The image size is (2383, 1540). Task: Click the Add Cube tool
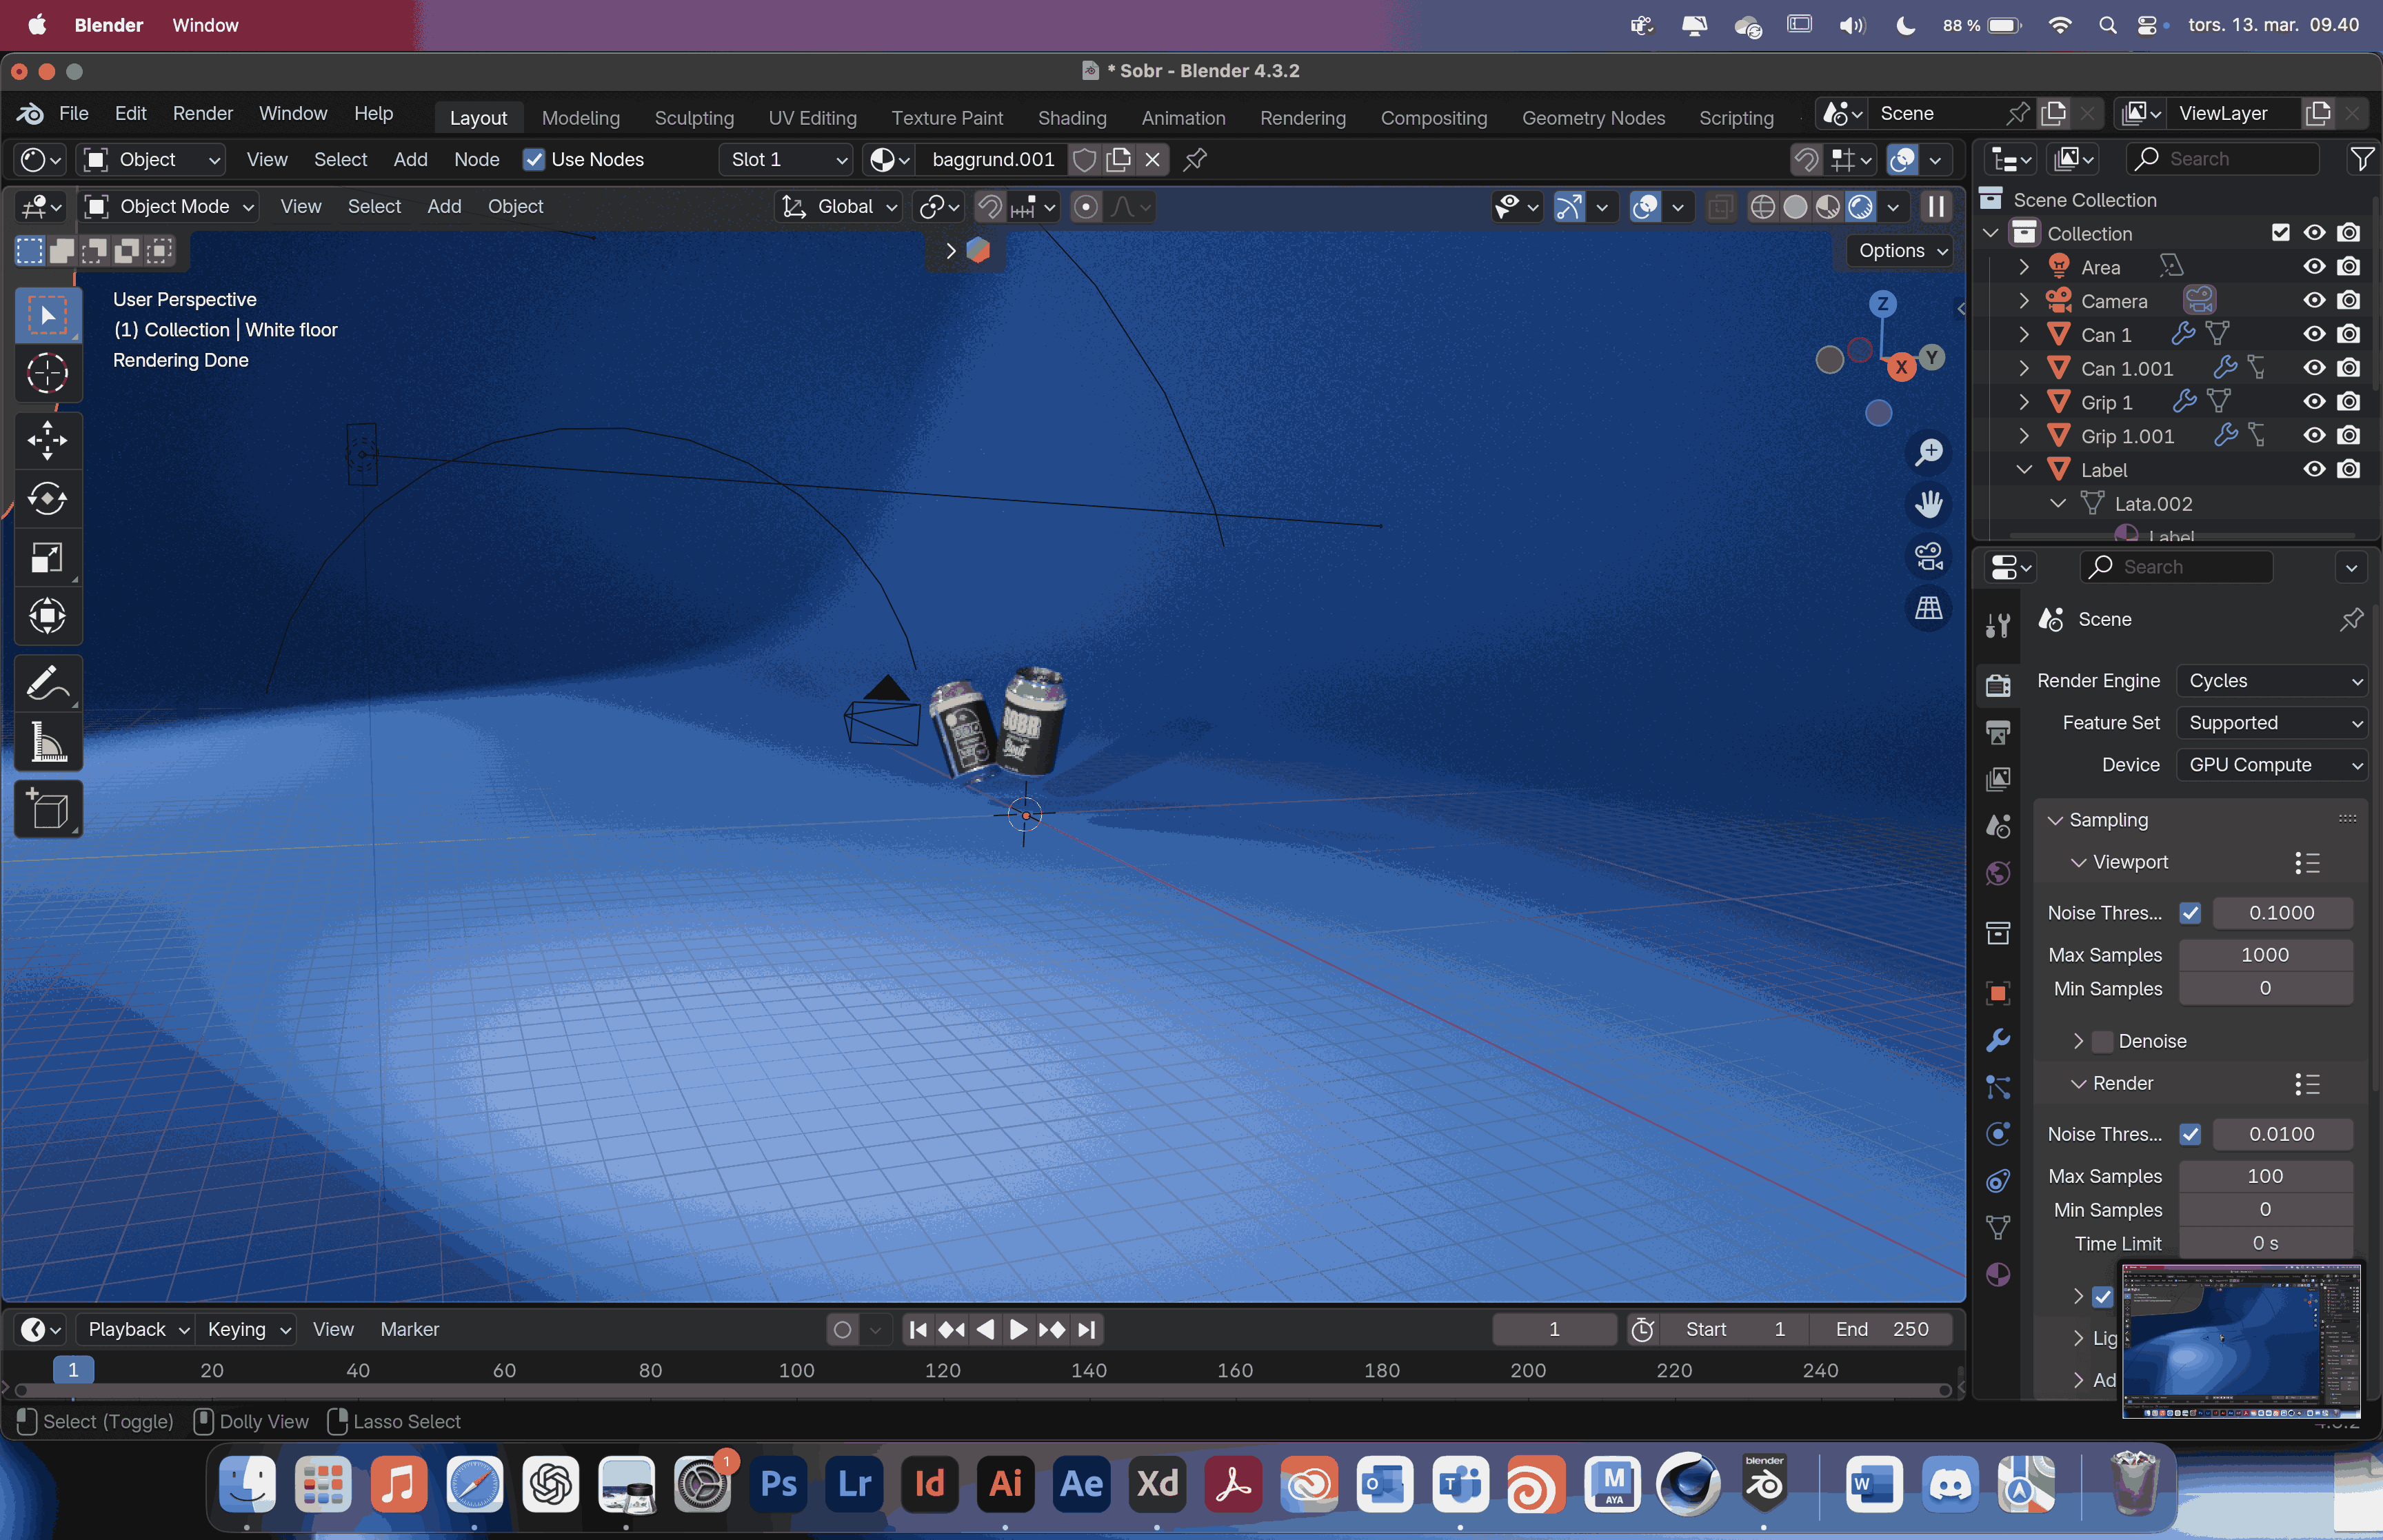tap(47, 809)
